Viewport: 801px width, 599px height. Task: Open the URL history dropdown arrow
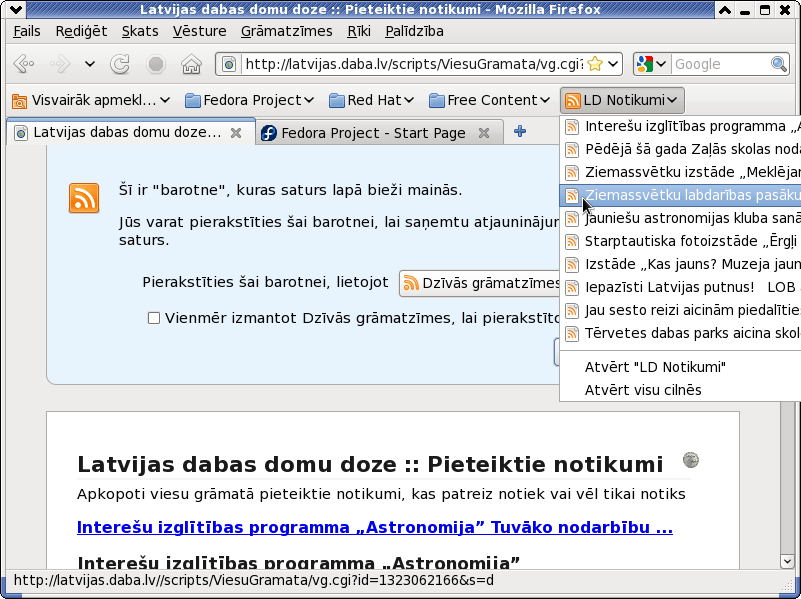pyautogui.click(x=614, y=64)
